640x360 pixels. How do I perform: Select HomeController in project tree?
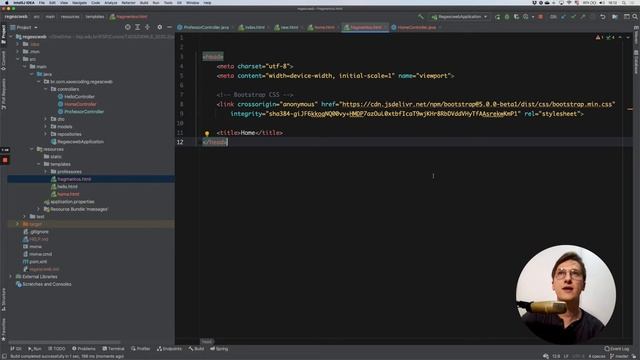[x=80, y=104]
